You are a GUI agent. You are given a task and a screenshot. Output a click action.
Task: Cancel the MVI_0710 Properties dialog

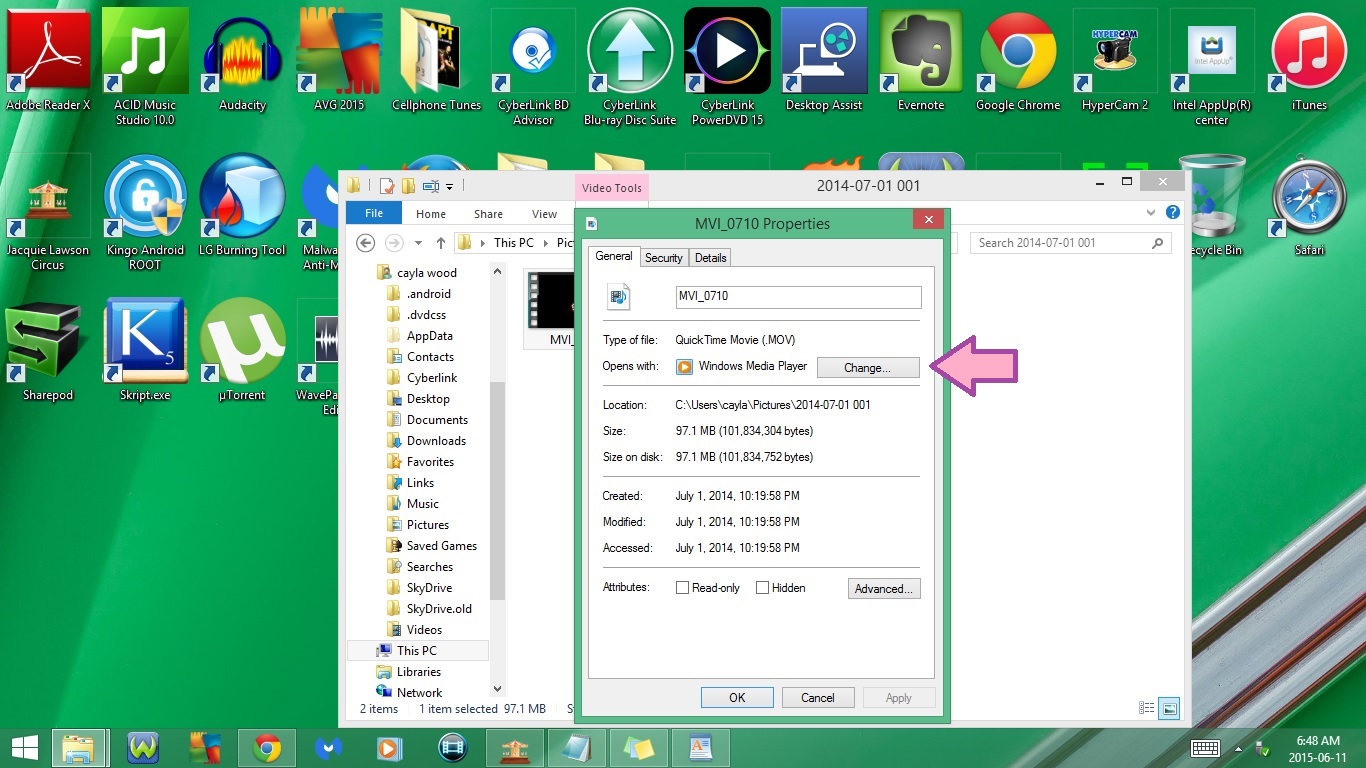coord(818,697)
